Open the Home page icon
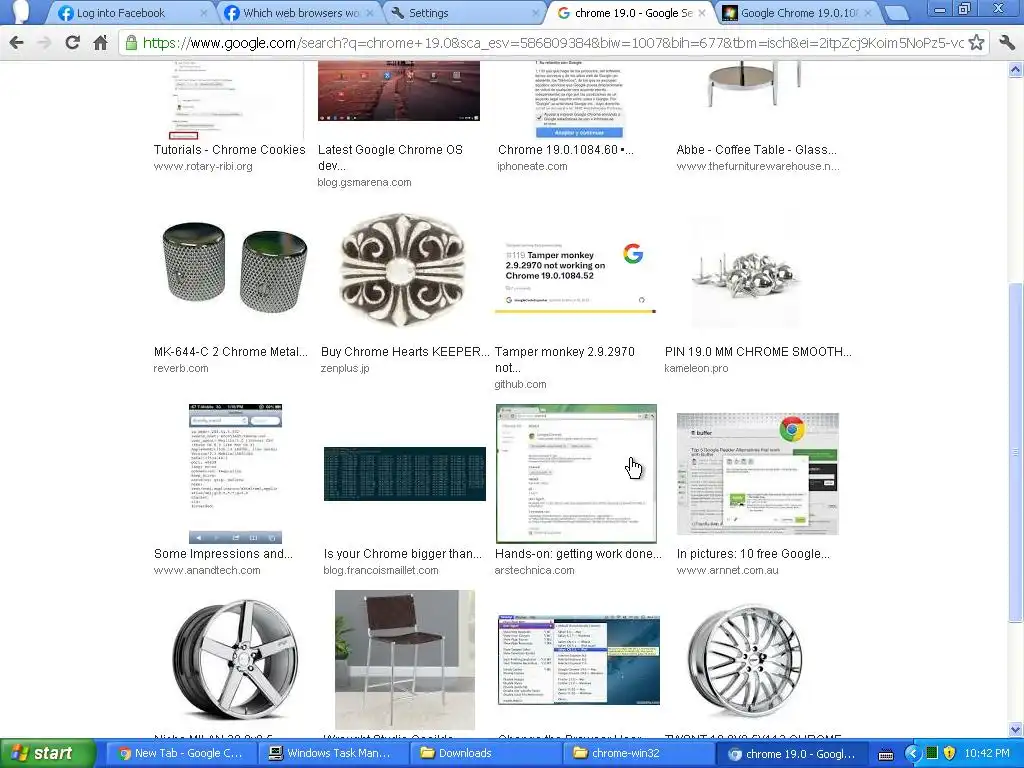 [100, 42]
